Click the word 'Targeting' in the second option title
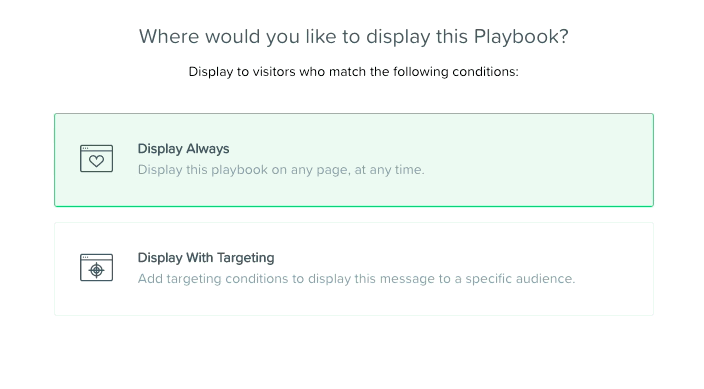The image size is (704, 389). point(246,258)
